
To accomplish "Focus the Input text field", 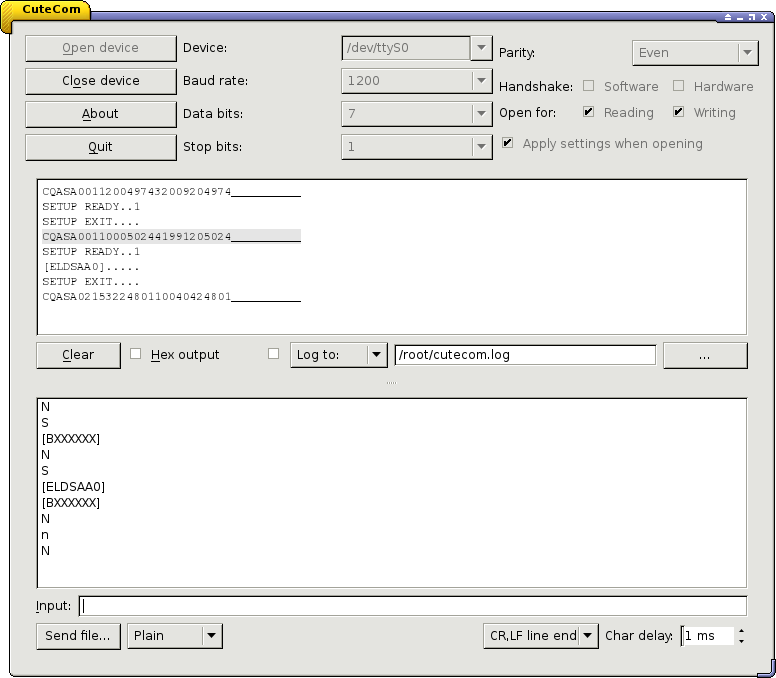I will (412, 606).
